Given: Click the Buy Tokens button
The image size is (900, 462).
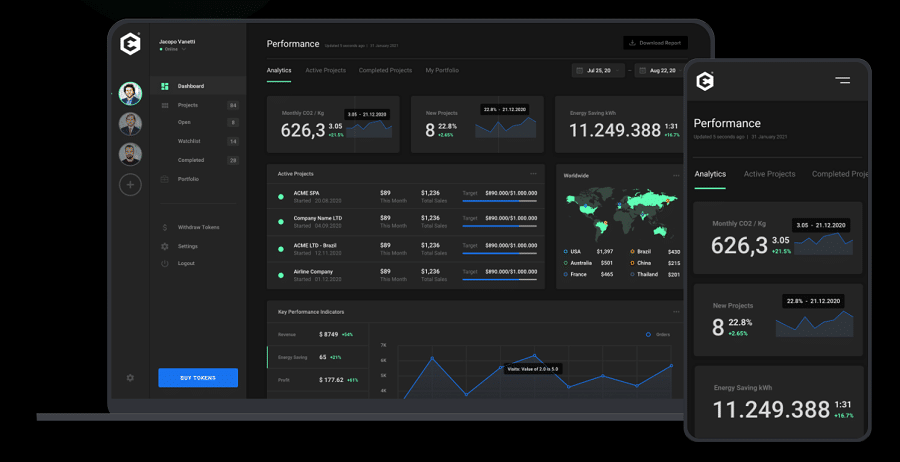Looking at the screenshot, I should pyautogui.click(x=198, y=377).
